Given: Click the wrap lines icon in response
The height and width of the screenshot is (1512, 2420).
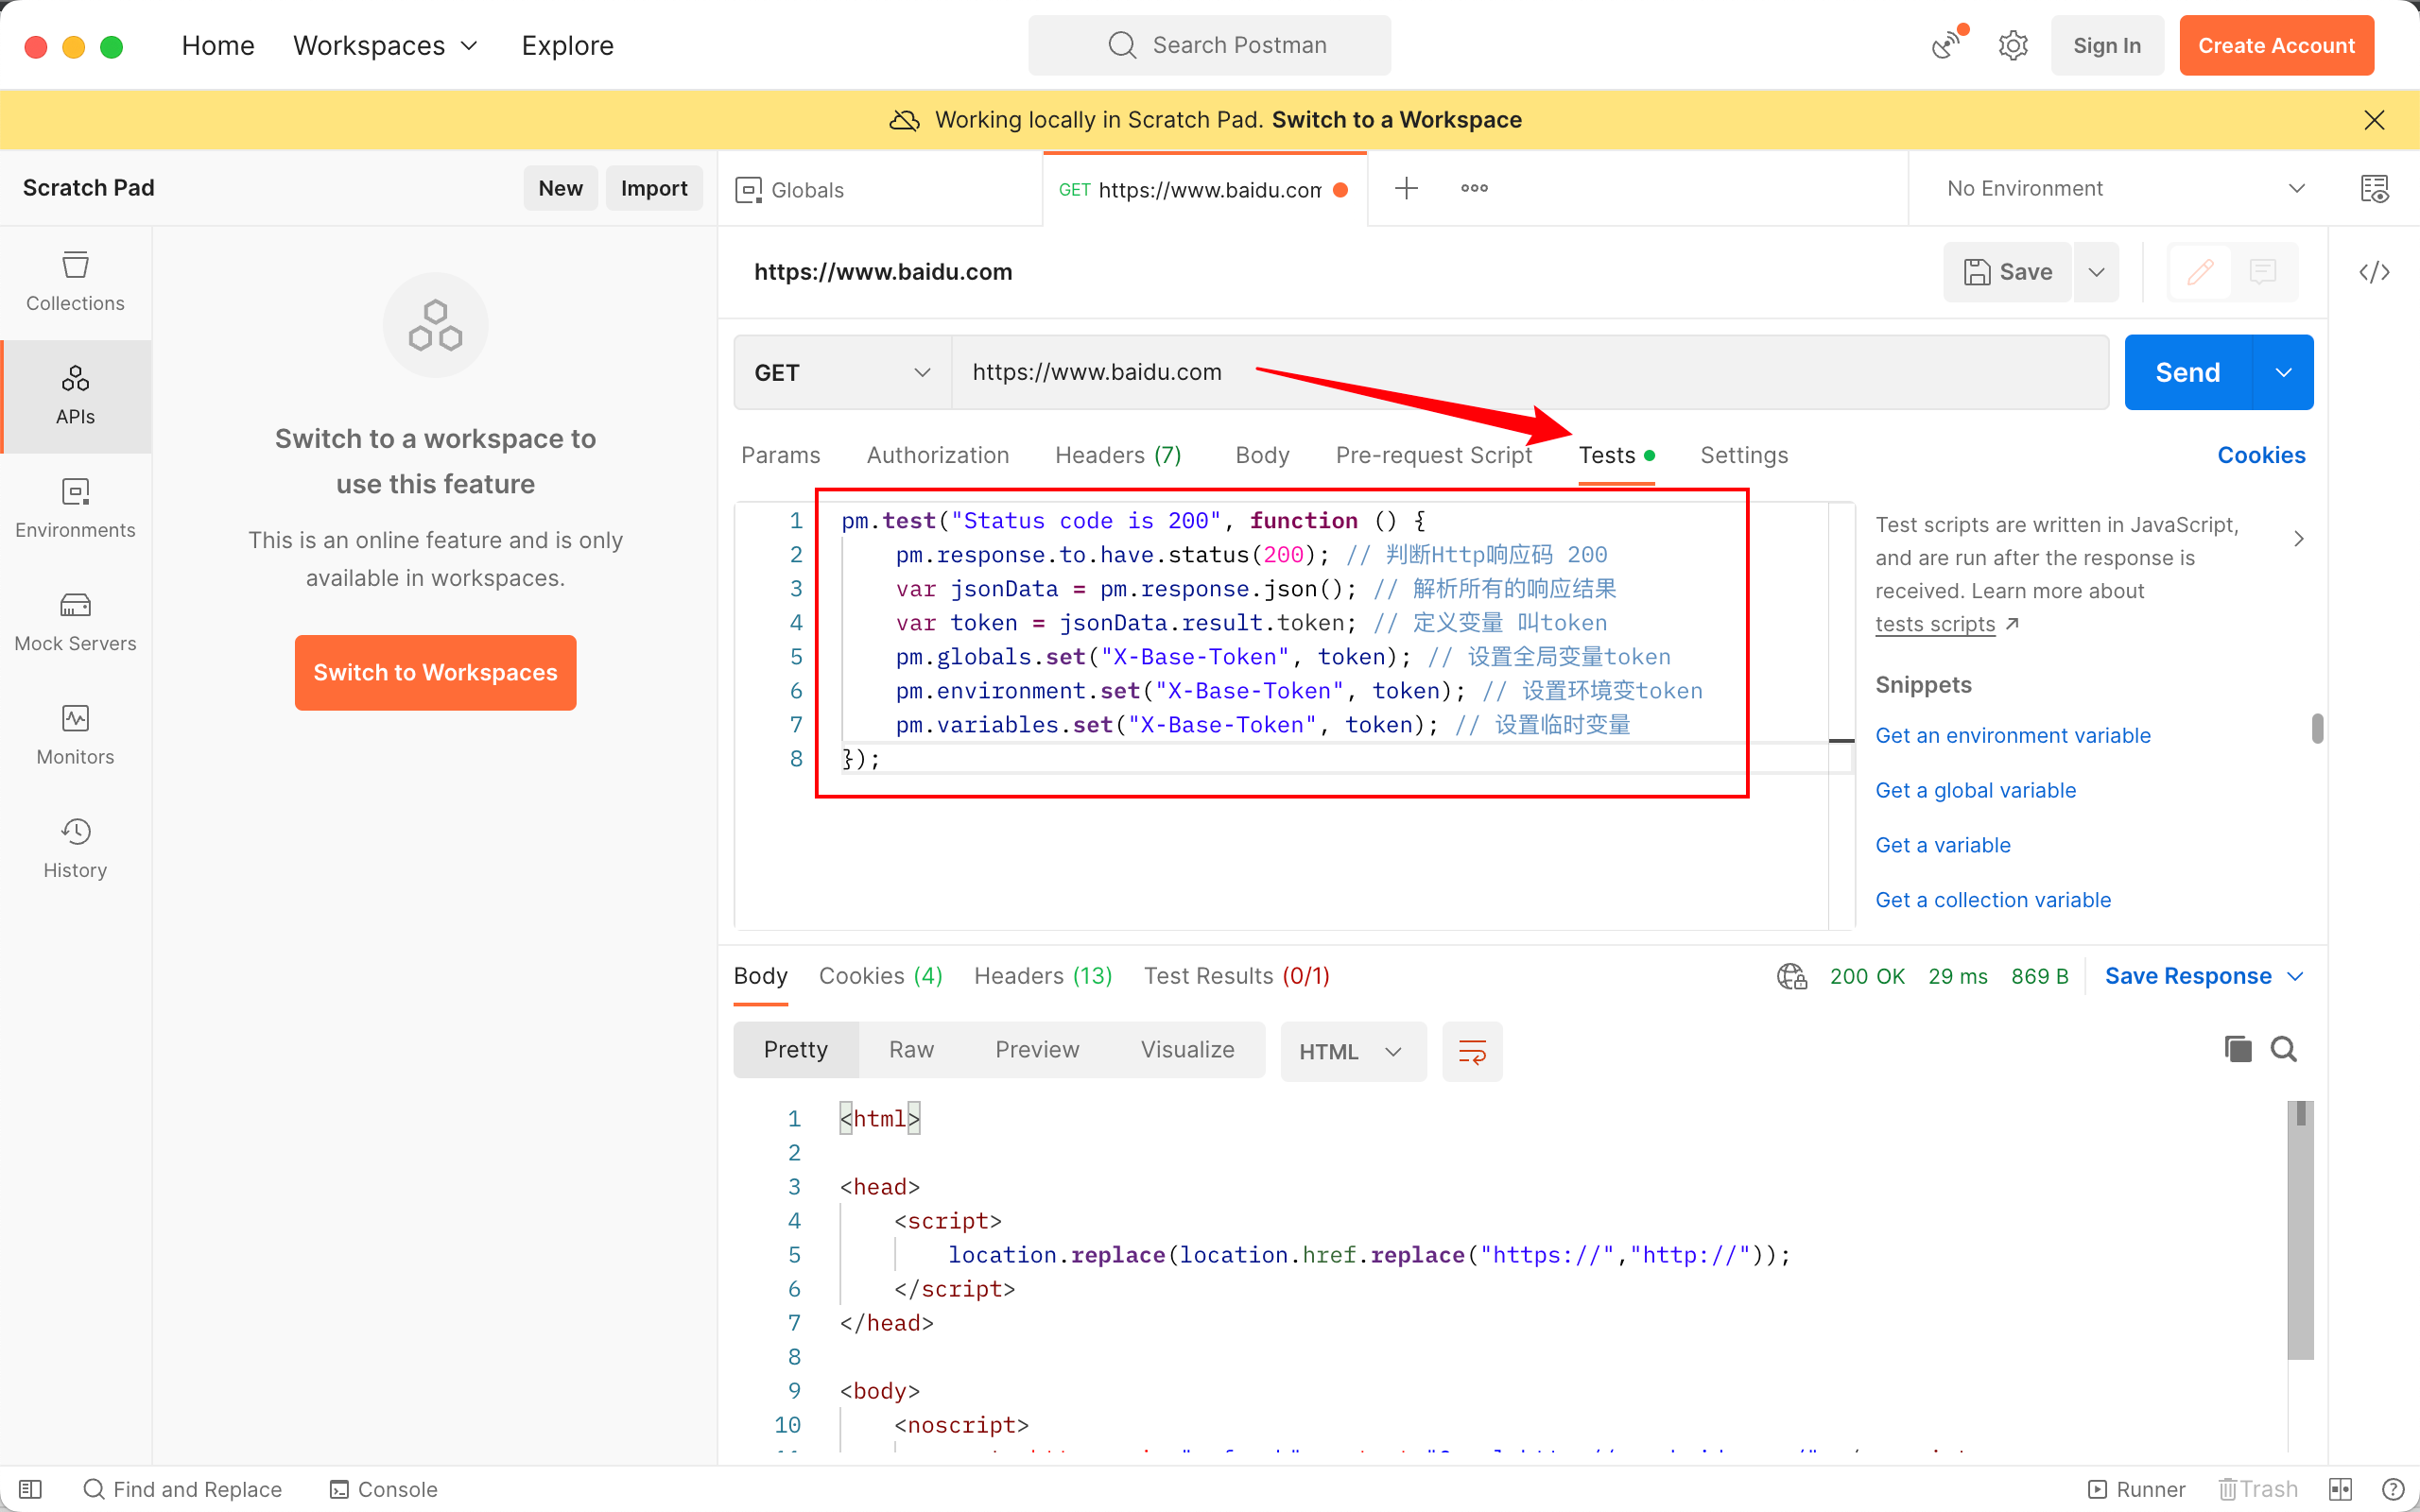Looking at the screenshot, I should click(x=1472, y=1051).
